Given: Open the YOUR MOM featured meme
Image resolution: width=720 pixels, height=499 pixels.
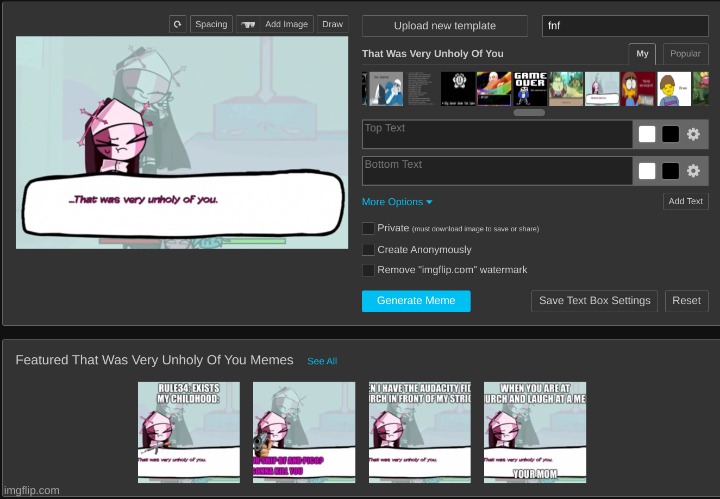Looking at the screenshot, I should pyautogui.click(x=535, y=432).
